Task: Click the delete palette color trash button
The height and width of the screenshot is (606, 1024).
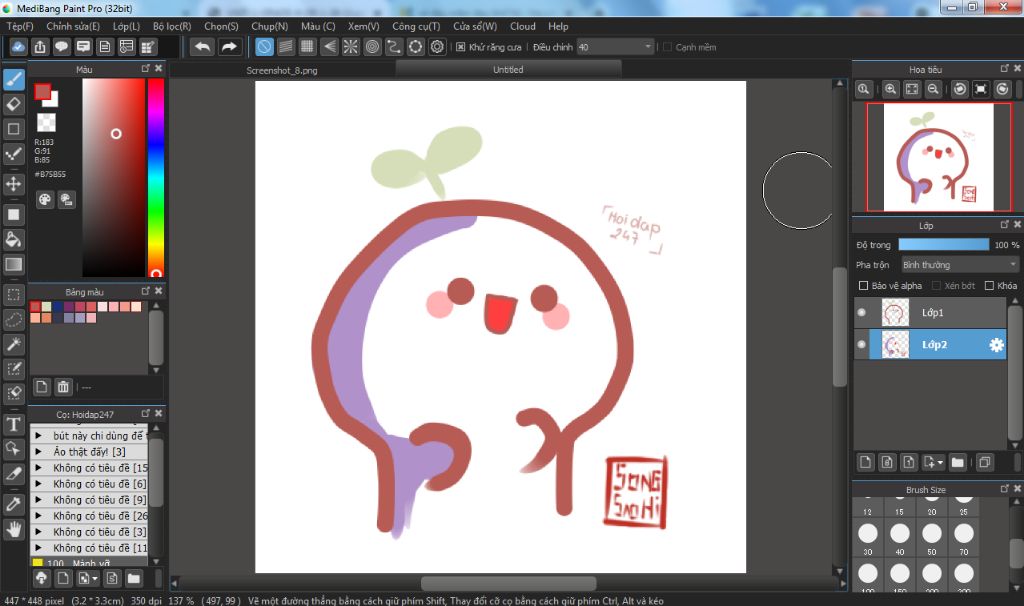Action: 63,386
